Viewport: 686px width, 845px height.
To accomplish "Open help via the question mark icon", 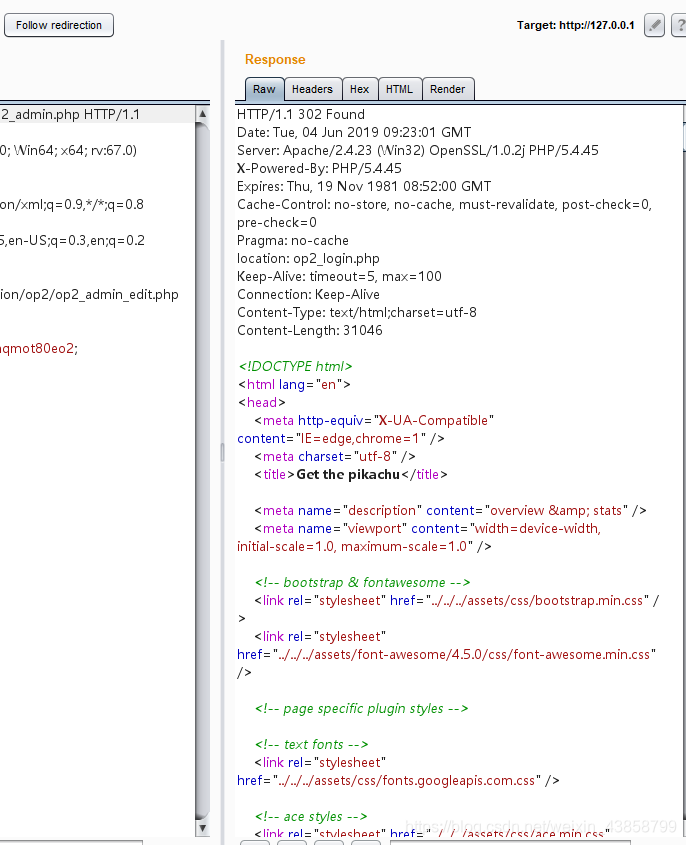I will pyautogui.click(x=679, y=25).
